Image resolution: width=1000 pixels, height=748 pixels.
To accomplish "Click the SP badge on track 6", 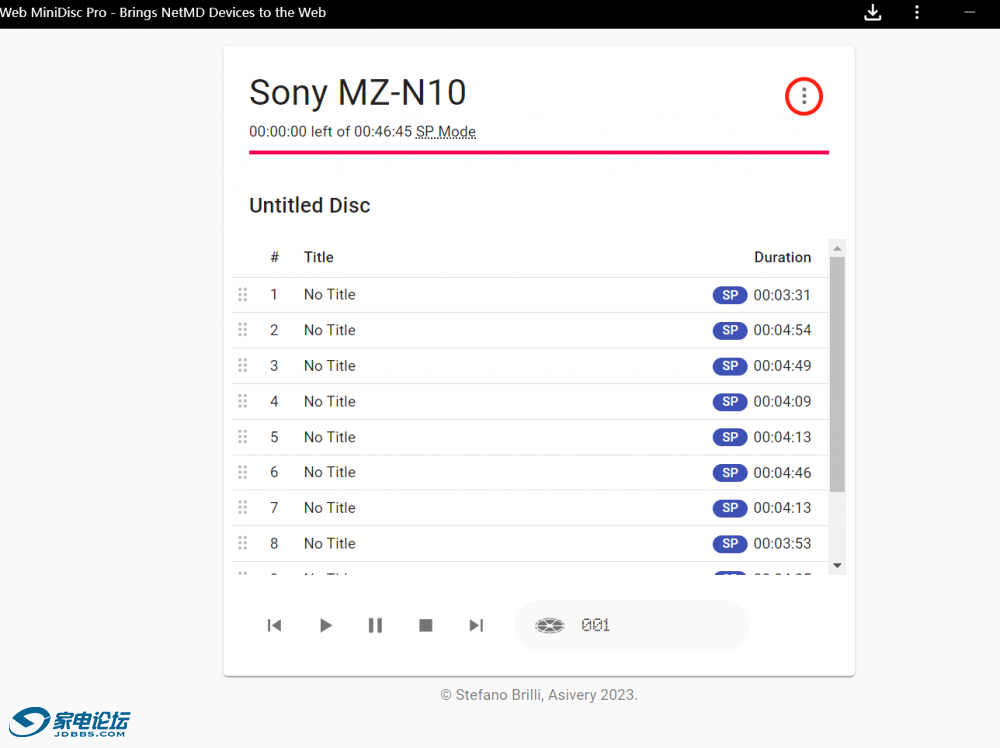I will tap(730, 473).
